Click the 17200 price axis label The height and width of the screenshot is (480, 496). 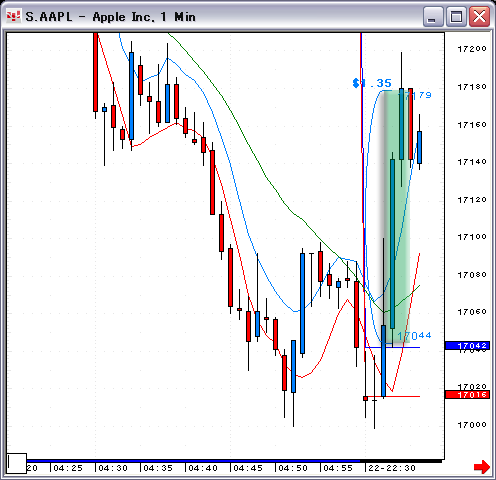pos(472,49)
